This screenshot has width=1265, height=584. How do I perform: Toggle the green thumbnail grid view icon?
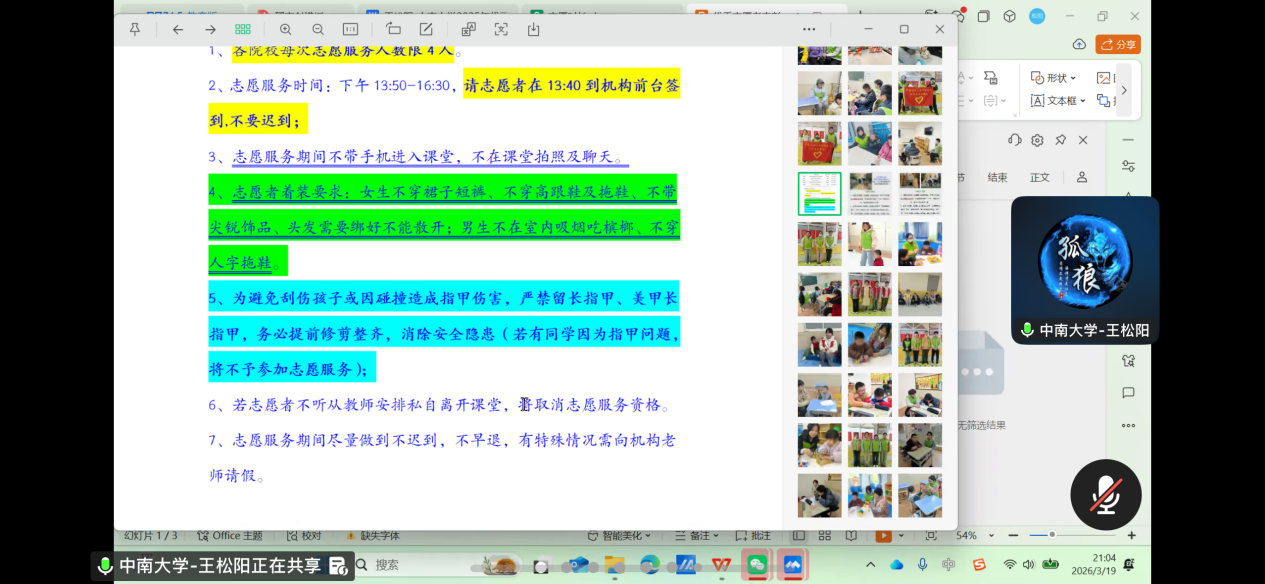pyautogui.click(x=243, y=30)
